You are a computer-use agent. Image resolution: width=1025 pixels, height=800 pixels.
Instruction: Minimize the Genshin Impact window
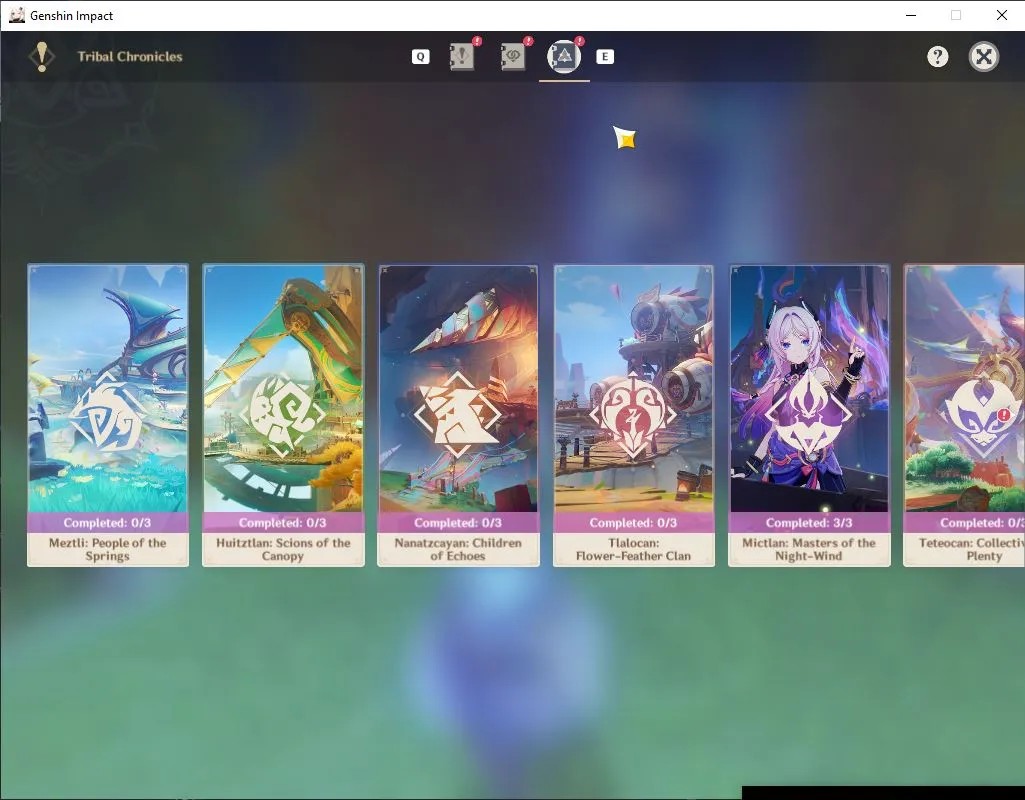tap(911, 15)
